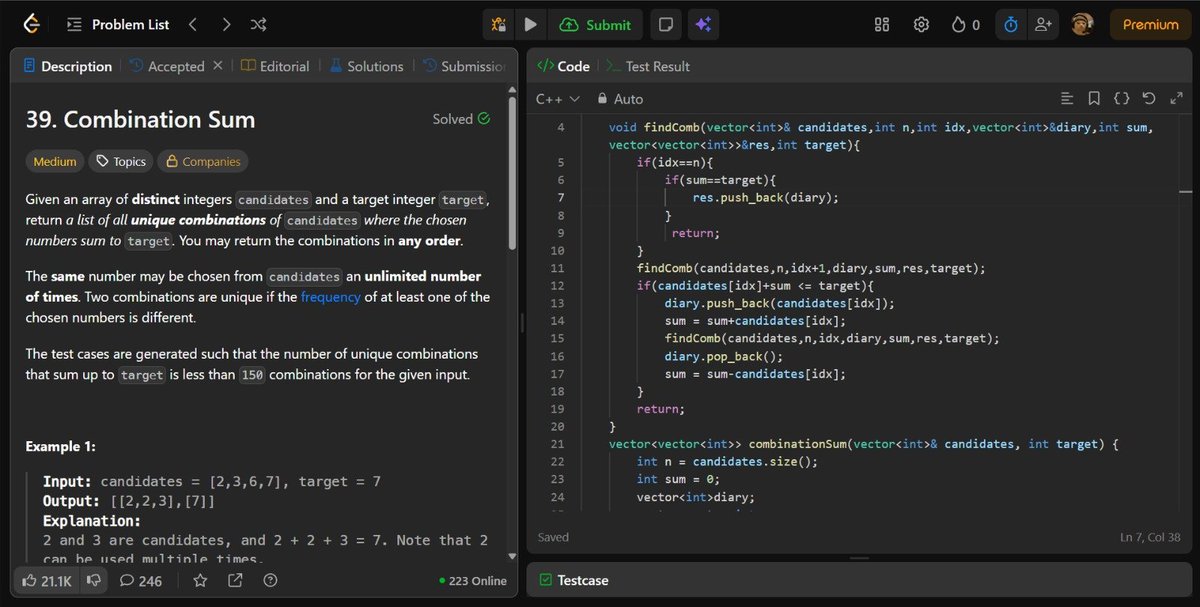Dislike the problem with thumbs down

(92, 580)
